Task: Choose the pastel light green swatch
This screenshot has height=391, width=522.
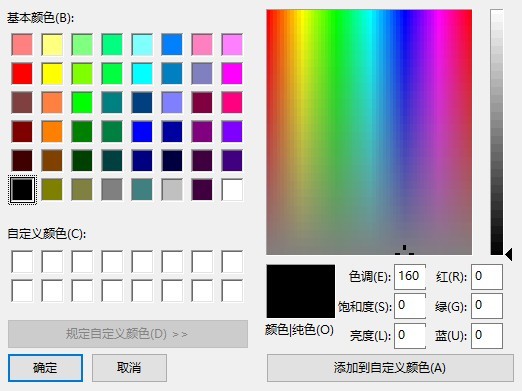Action: pyautogui.click(x=82, y=44)
